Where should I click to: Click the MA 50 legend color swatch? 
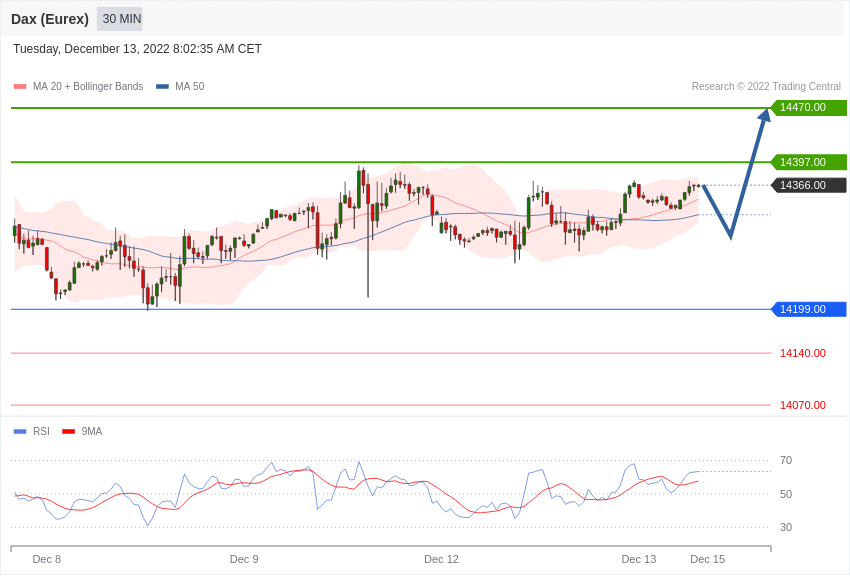coord(162,87)
